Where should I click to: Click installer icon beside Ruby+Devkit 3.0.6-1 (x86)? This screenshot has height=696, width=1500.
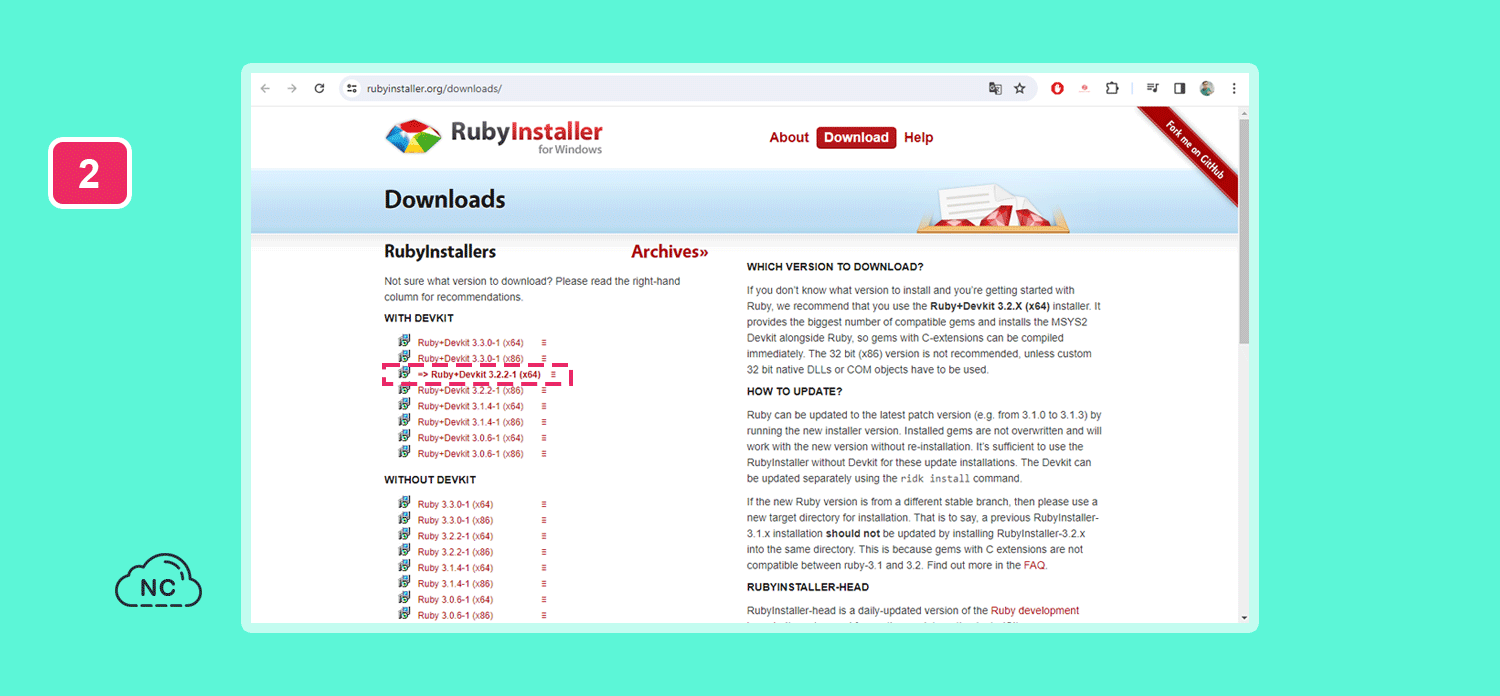[x=404, y=452]
